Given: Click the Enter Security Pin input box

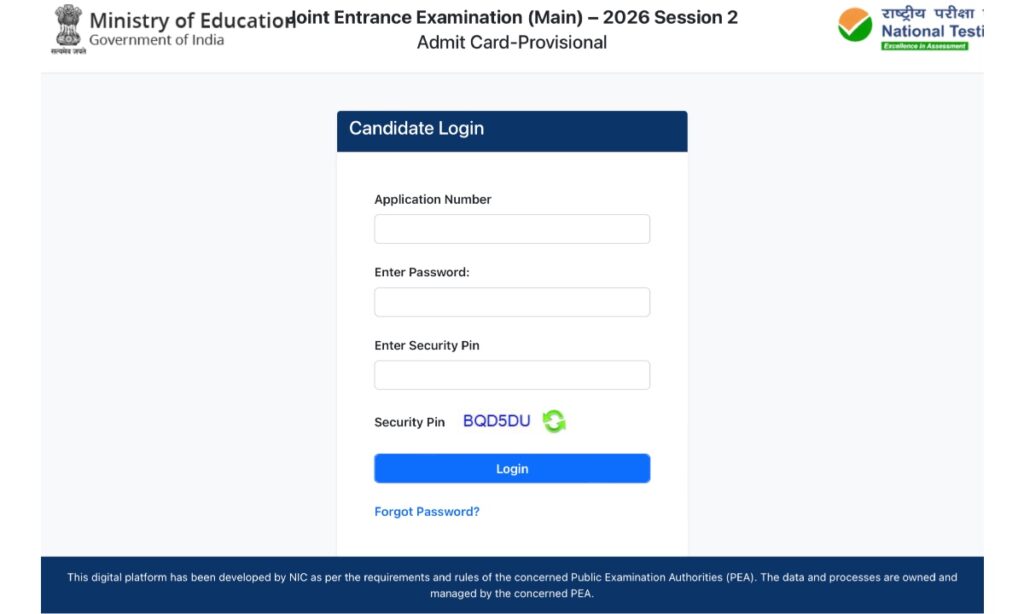Looking at the screenshot, I should (511, 374).
